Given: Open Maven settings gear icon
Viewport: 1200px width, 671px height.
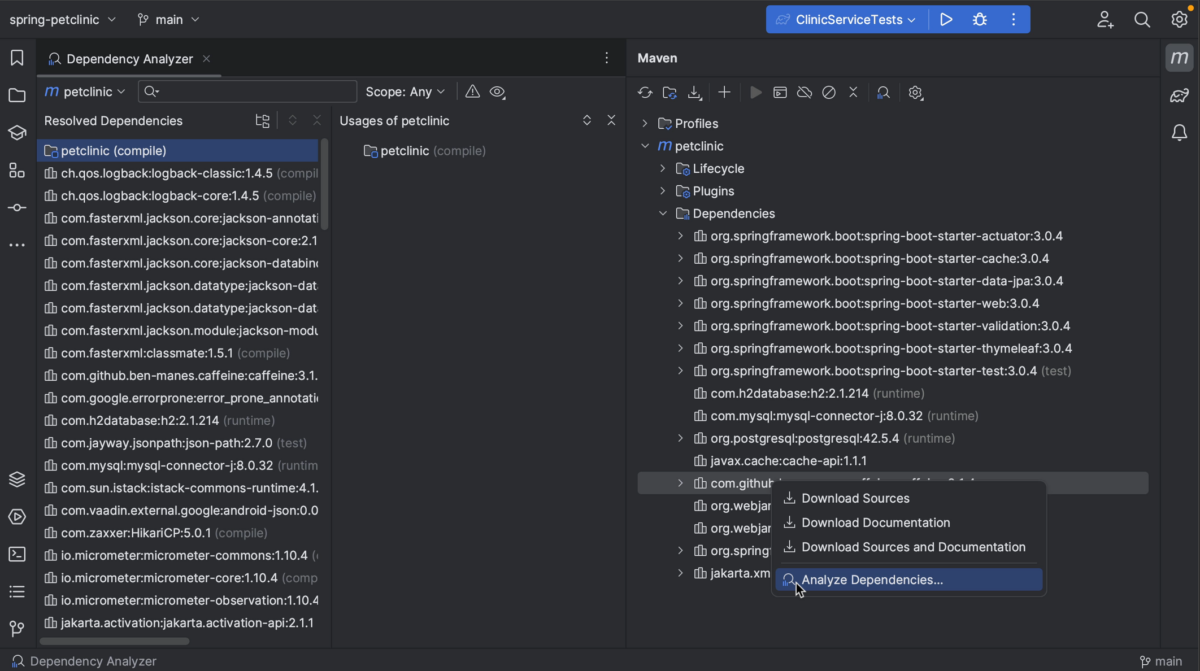Looking at the screenshot, I should click(915, 92).
